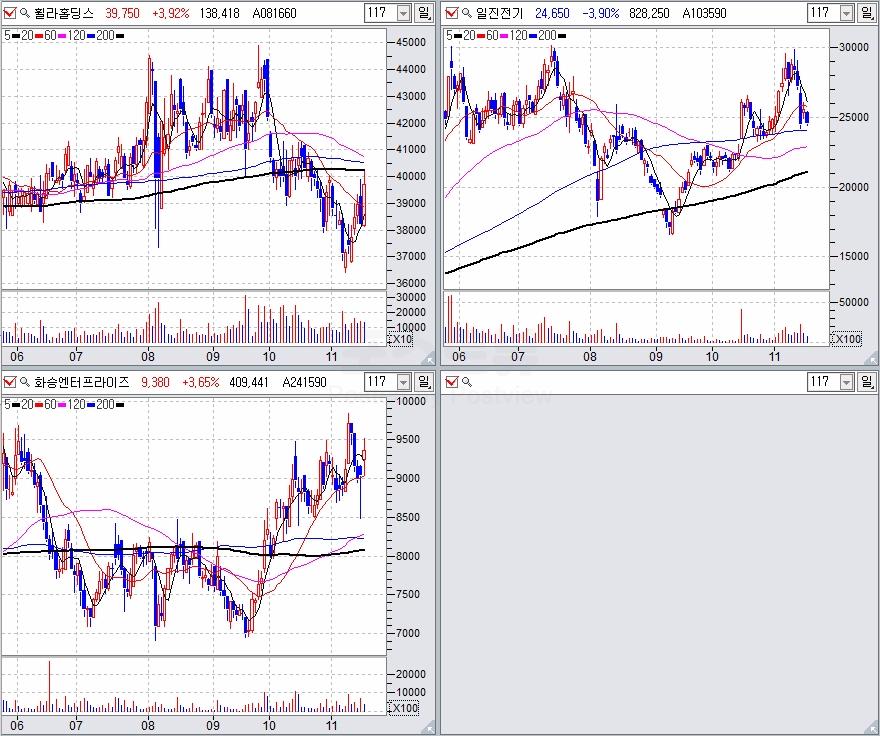Expand the 117 dropdown in the empty panel
The height and width of the screenshot is (736, 880).
[x=845, y=382]
